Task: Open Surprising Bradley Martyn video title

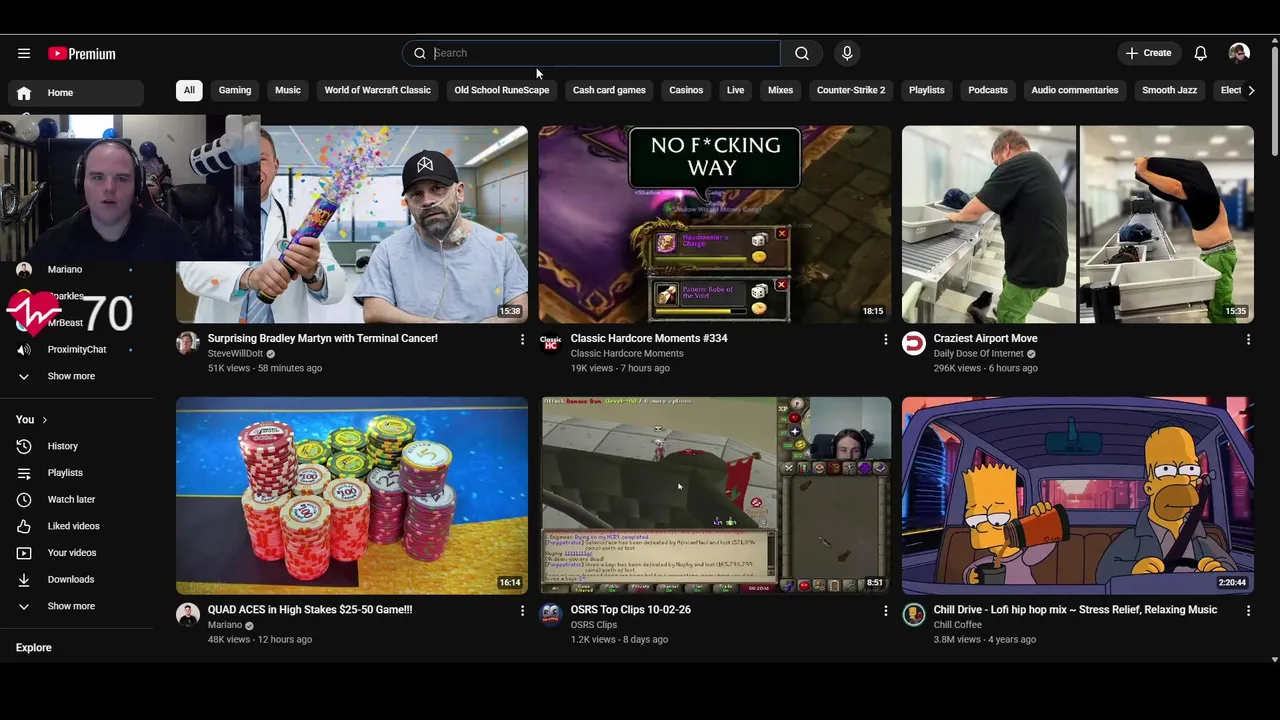Action: pyautogui.click(x=323, y=338)
